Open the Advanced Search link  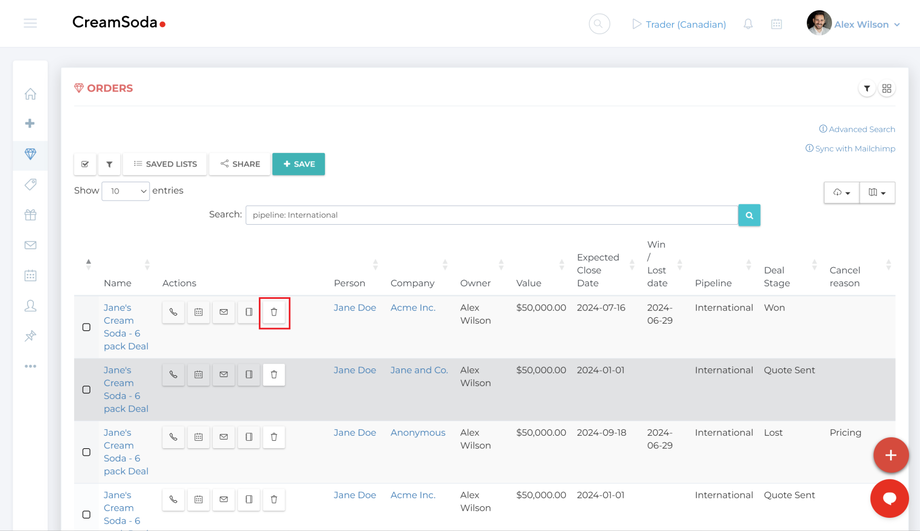tap(857, 129)
